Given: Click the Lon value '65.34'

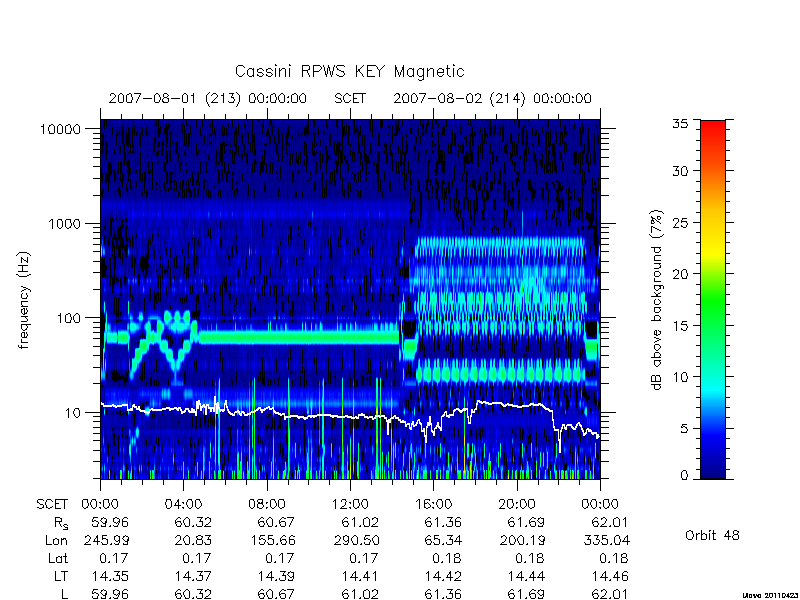Looking at the screenshot, I should coord(443,540).
